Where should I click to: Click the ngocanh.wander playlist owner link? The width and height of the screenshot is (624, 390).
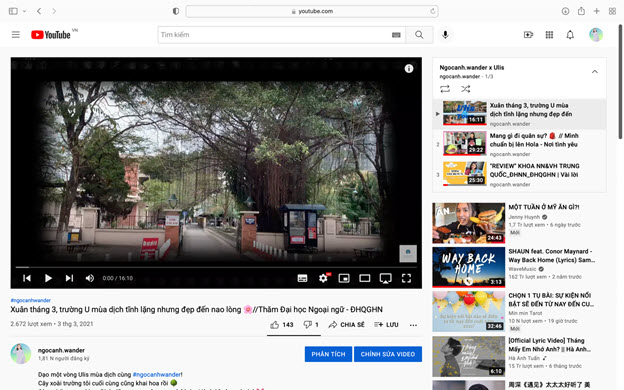tap(460, 76)
